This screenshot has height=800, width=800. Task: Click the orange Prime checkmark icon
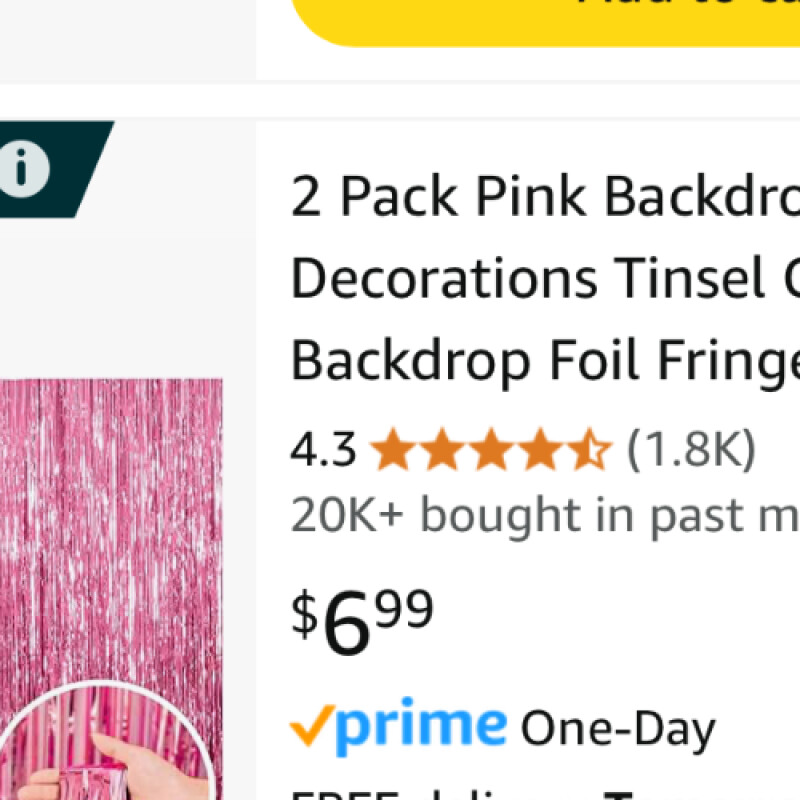click(309, 727)
